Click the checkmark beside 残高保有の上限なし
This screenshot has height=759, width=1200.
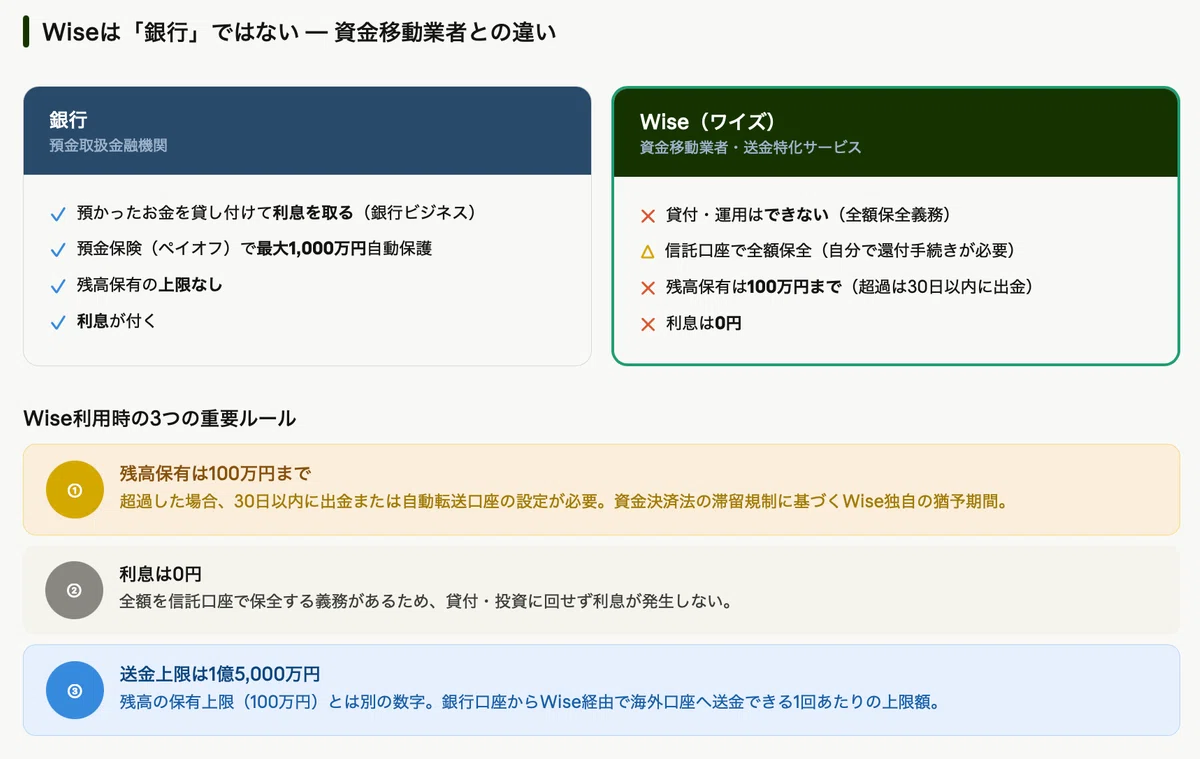58,286
